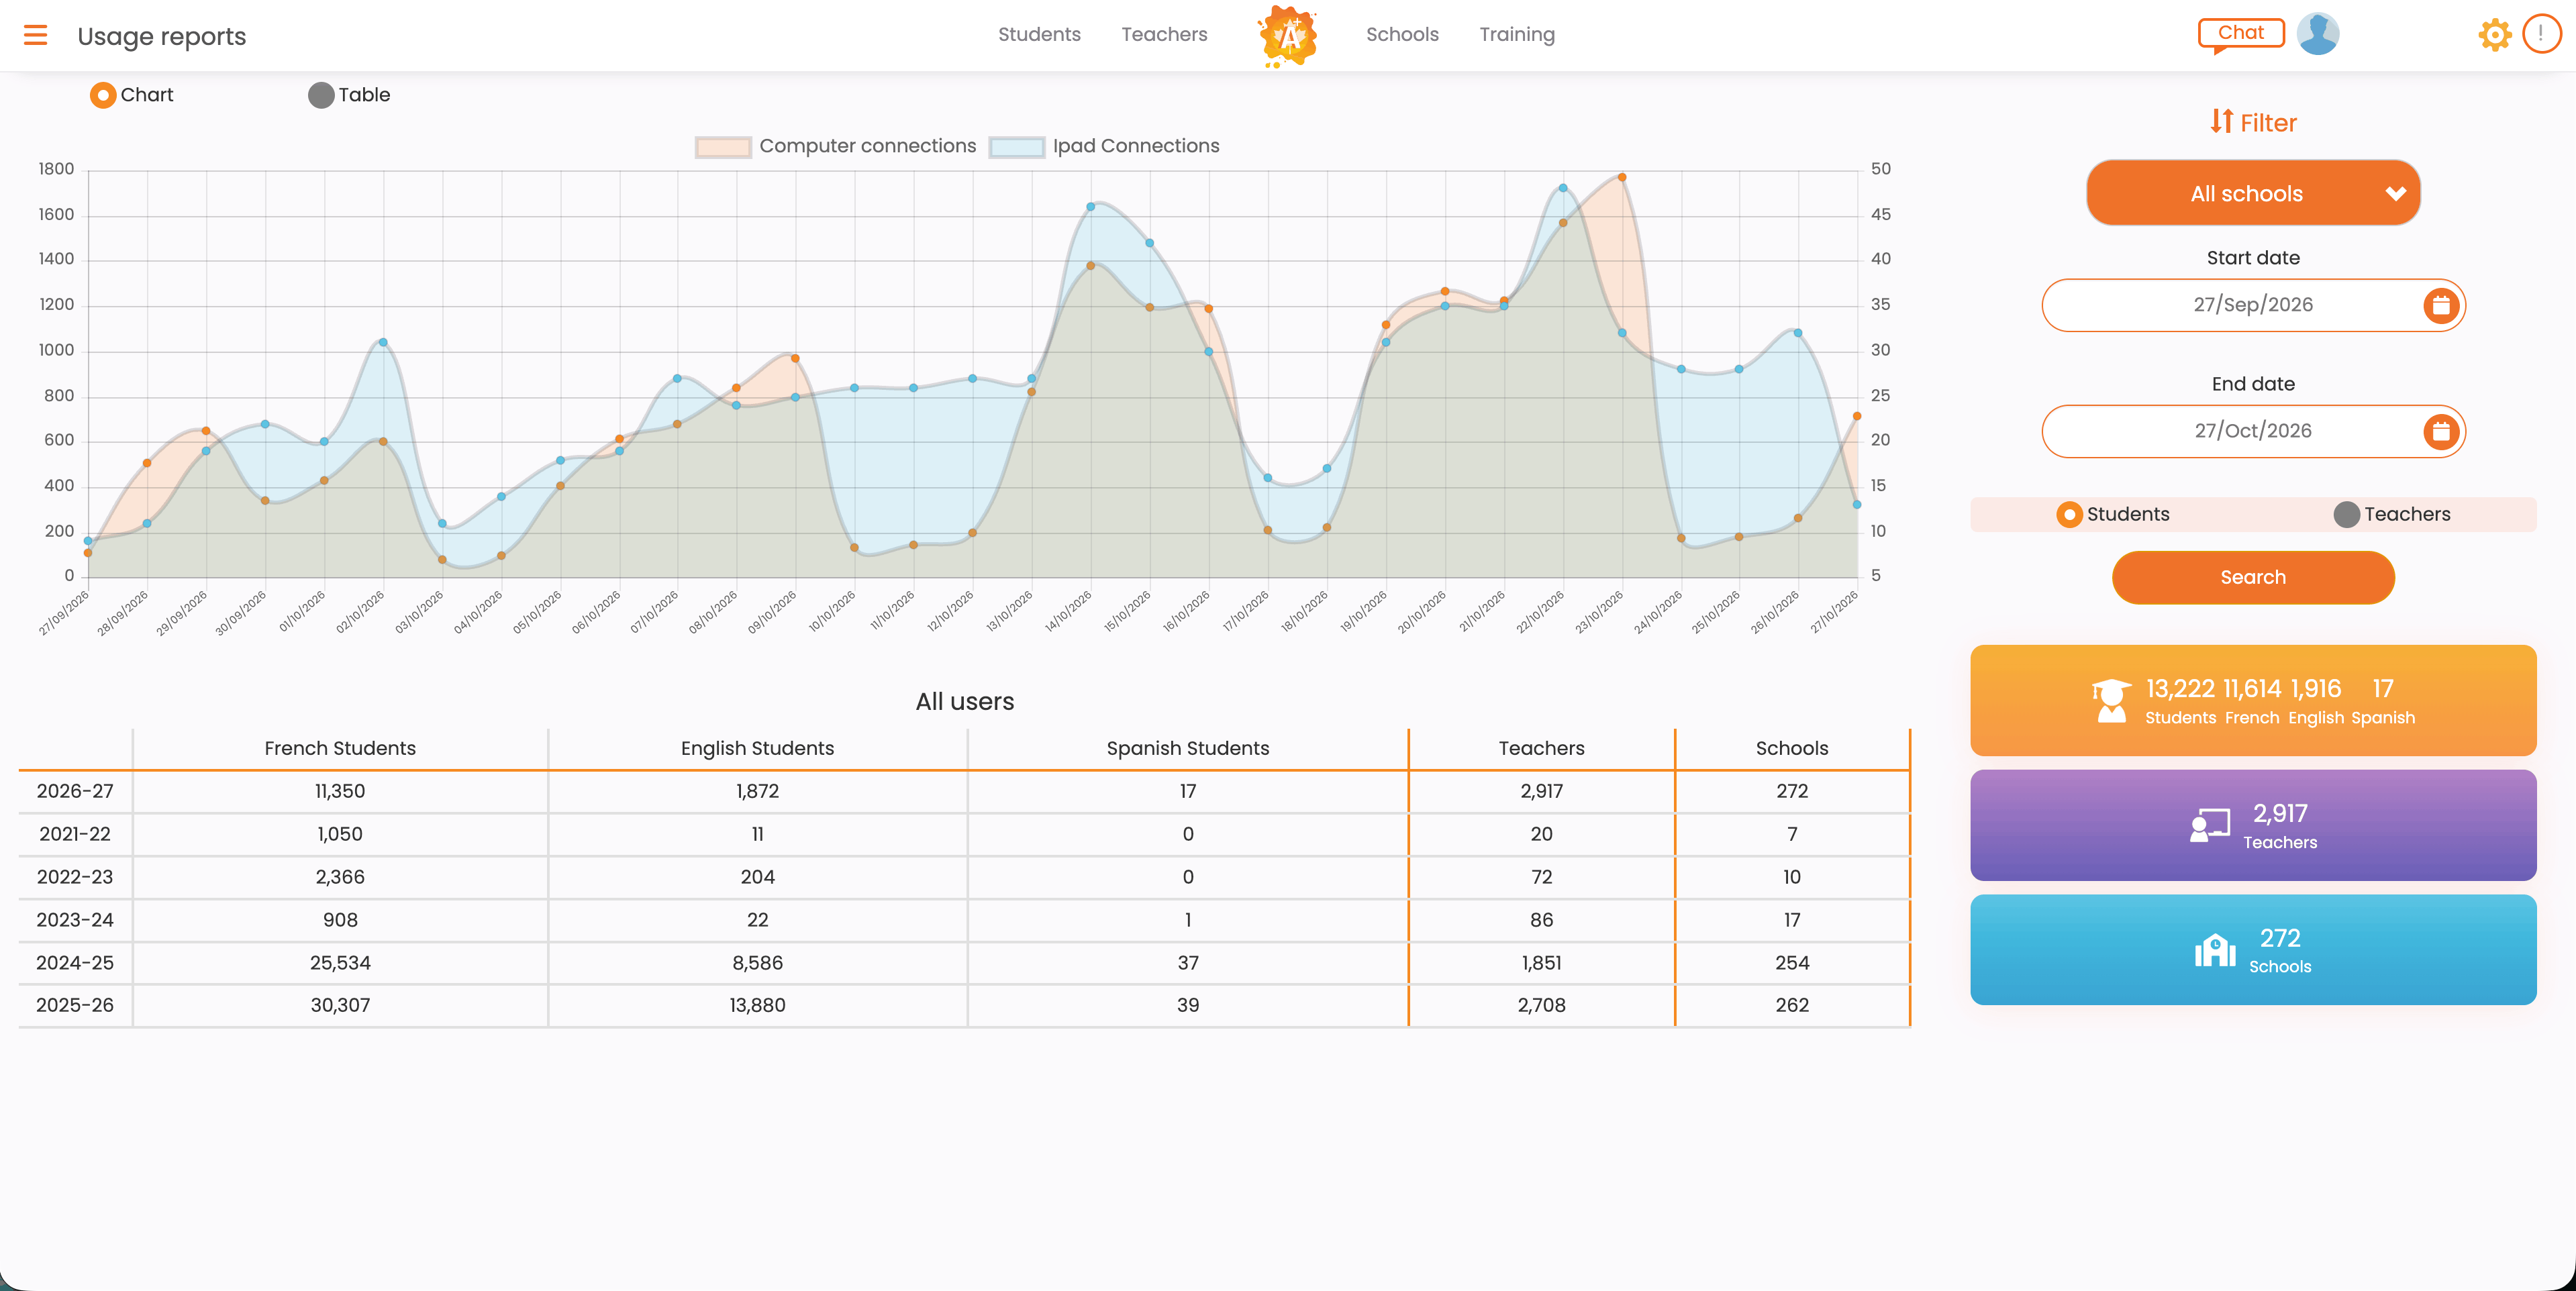
Task: Click the 13,222 Students figure
Action: (2180, 689)
